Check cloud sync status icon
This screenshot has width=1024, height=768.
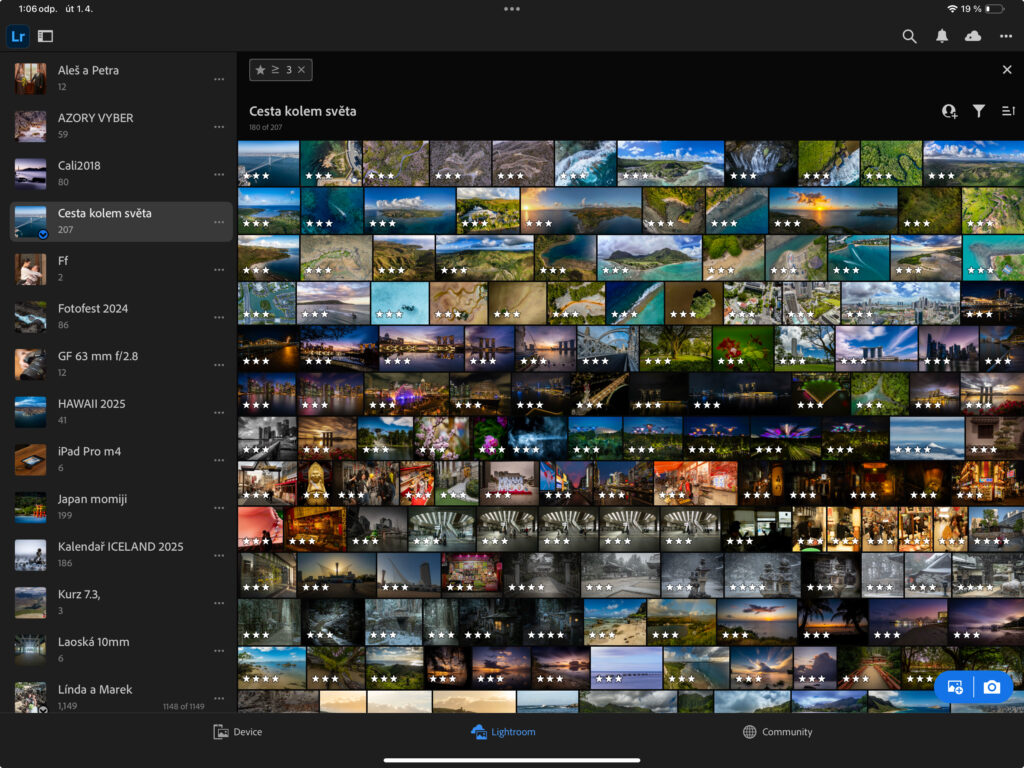tap(973, 36)
